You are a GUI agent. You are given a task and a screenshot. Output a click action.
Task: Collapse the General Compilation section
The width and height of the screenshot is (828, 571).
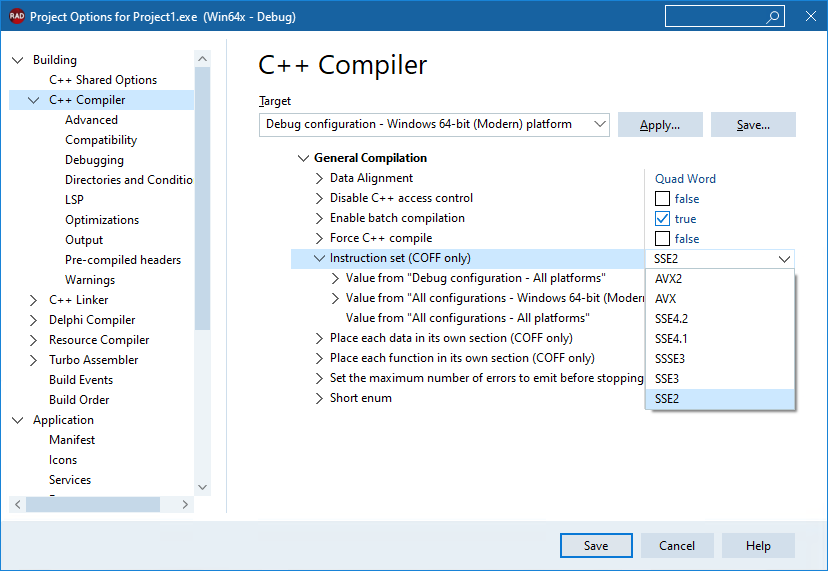point(303,158)
